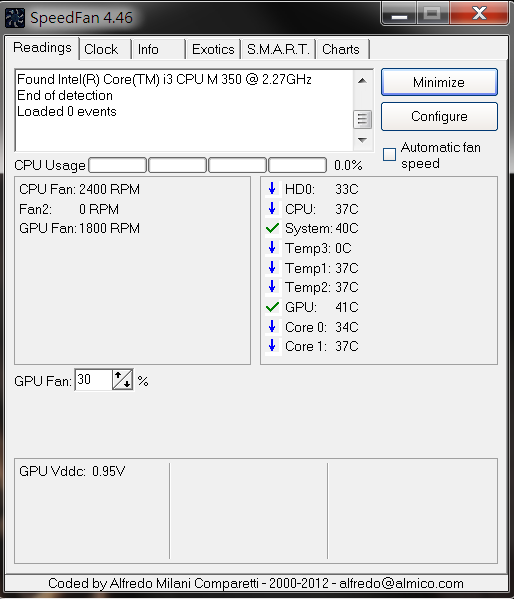Click the blue down arrow beside HD0
This screenshot has width=515, height=599.
(x=272, y=189)
